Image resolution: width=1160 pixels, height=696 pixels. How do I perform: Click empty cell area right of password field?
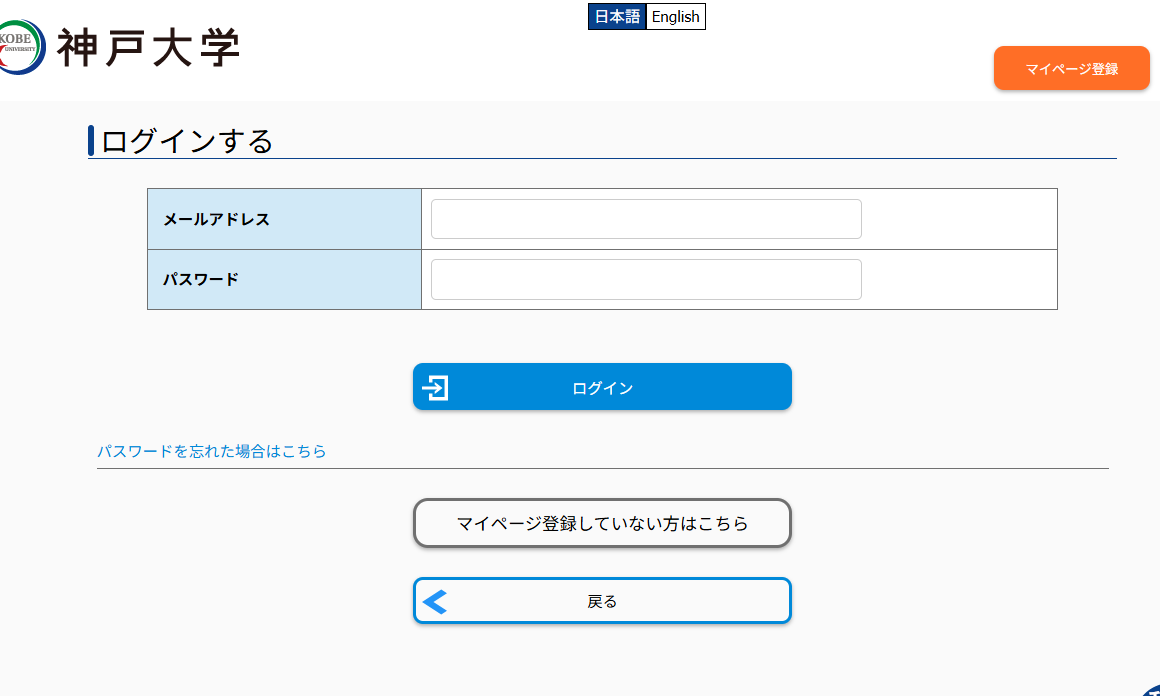[958, 280]
